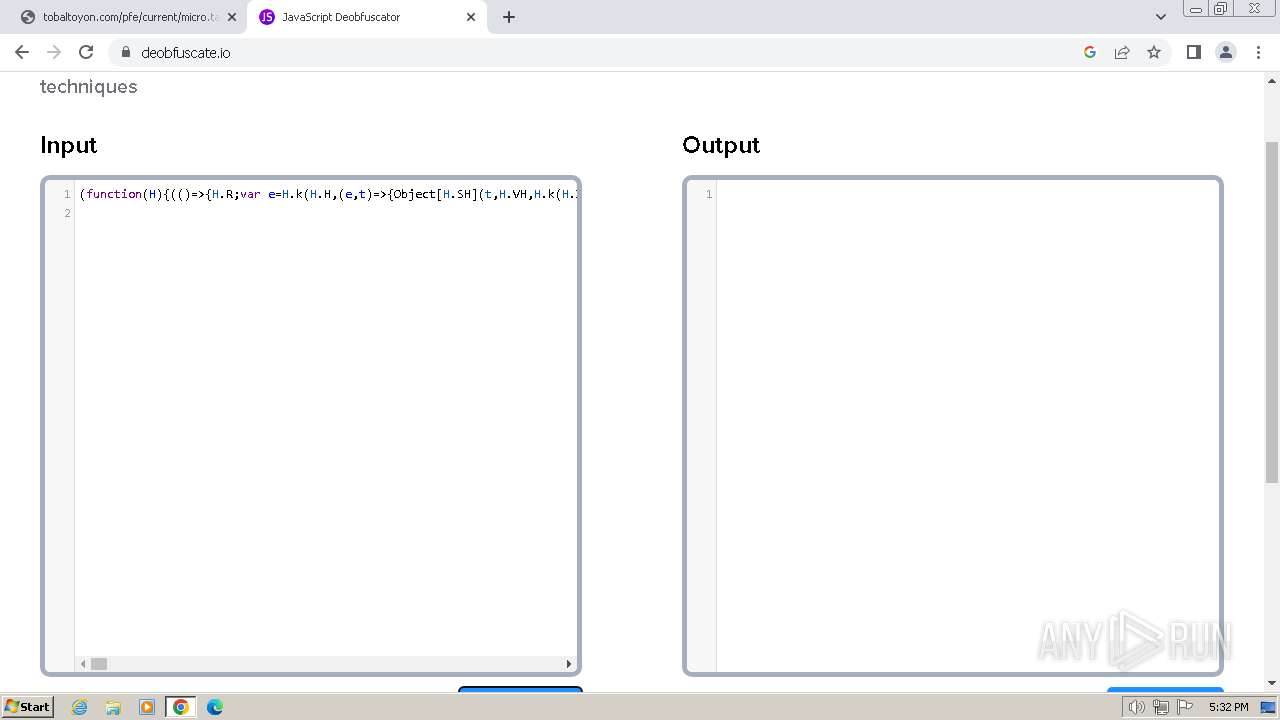Screen dimensions: 1280x720
Task: View site information lock icon
Action: [x=126, y=52]
